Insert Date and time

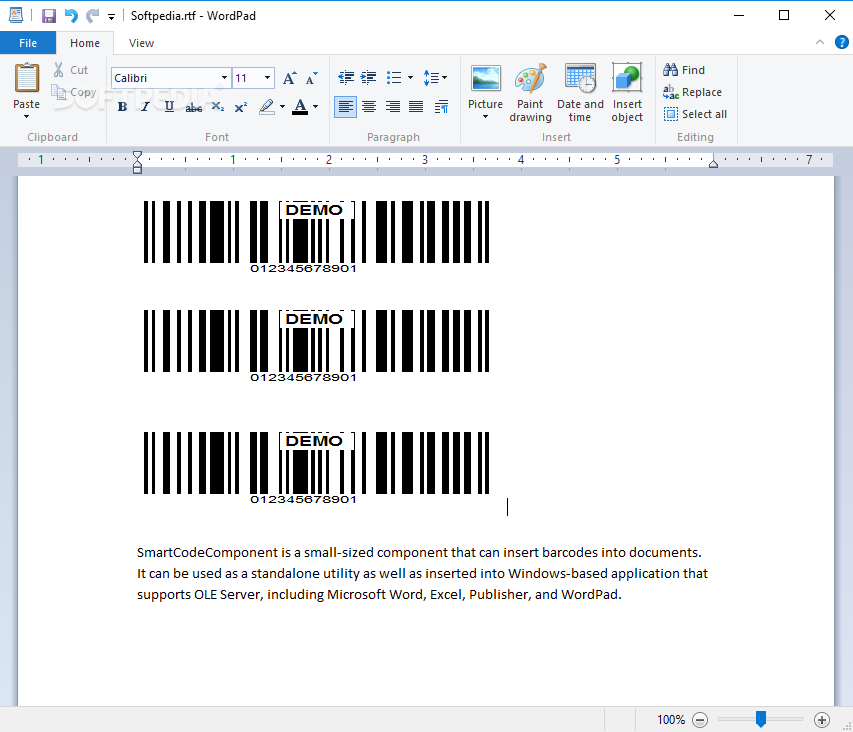580,93
